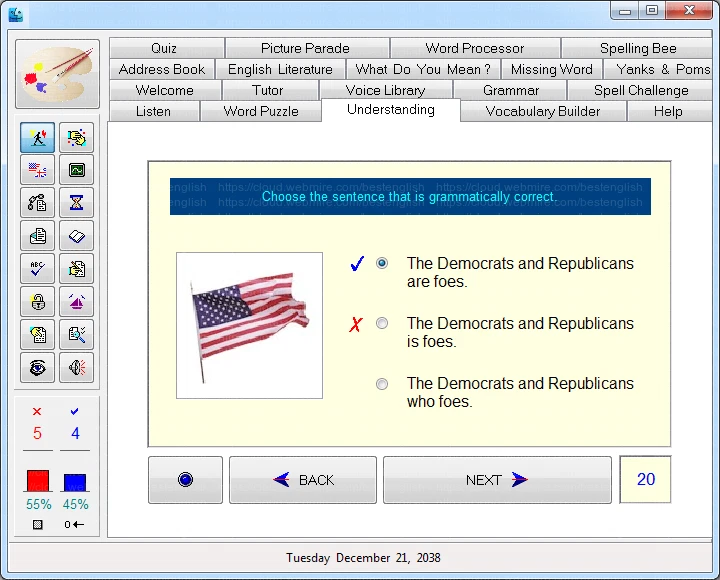
Task: Switch to the Listen tab
Action: coord(154,111)
